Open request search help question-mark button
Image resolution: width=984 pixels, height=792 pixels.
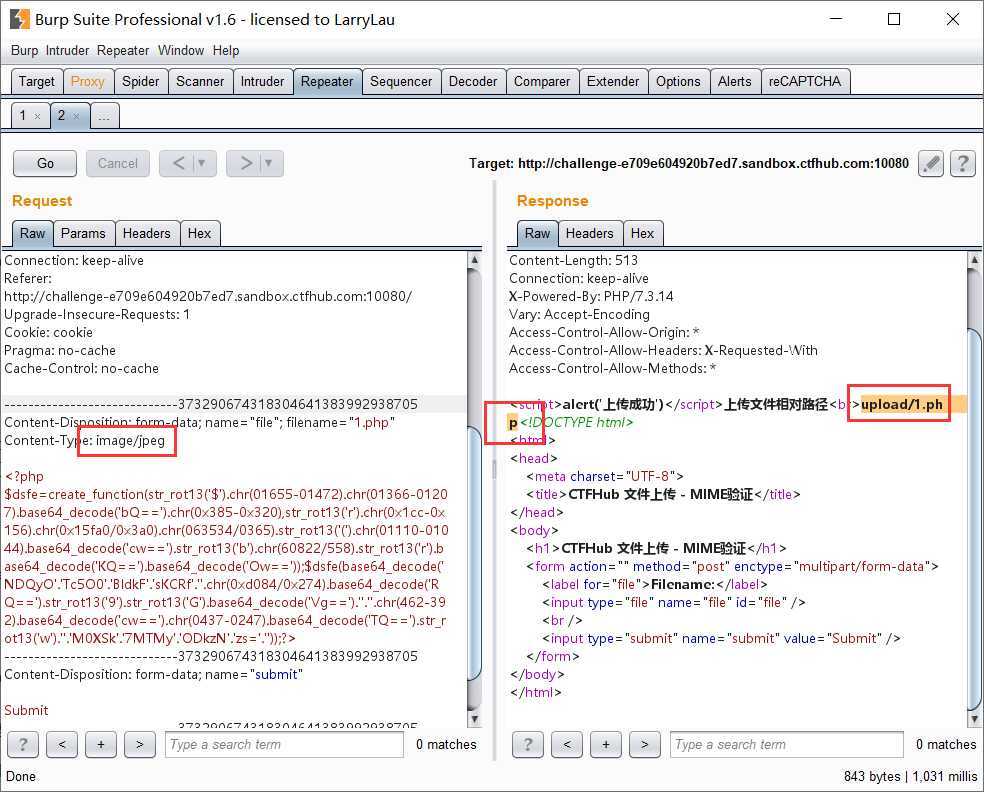(x=23, y=745)
